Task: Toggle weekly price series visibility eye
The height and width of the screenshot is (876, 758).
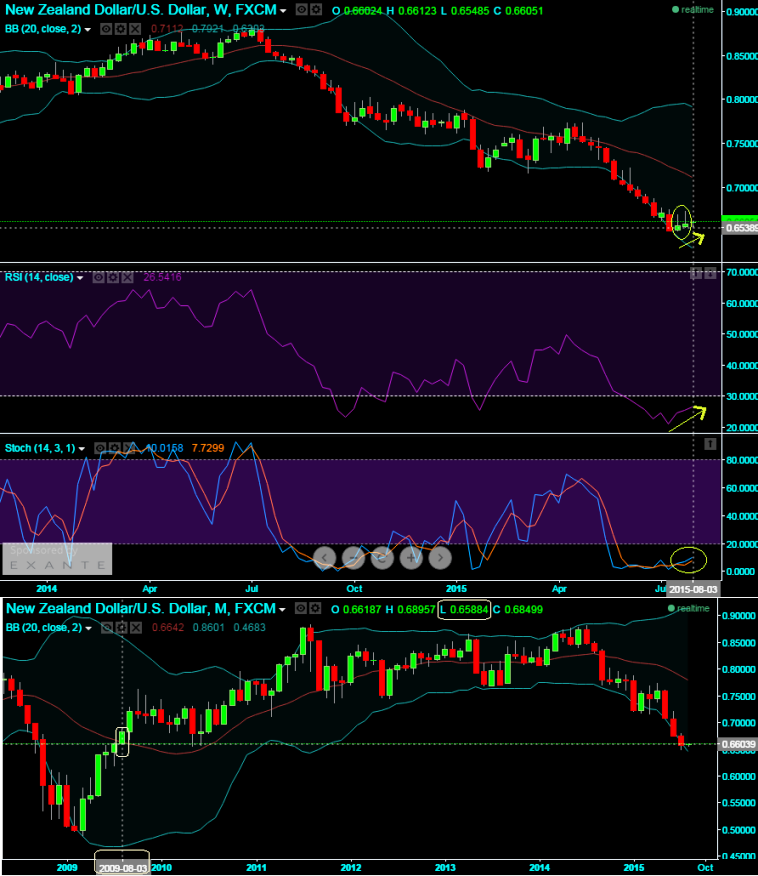Action: point(301,9)
